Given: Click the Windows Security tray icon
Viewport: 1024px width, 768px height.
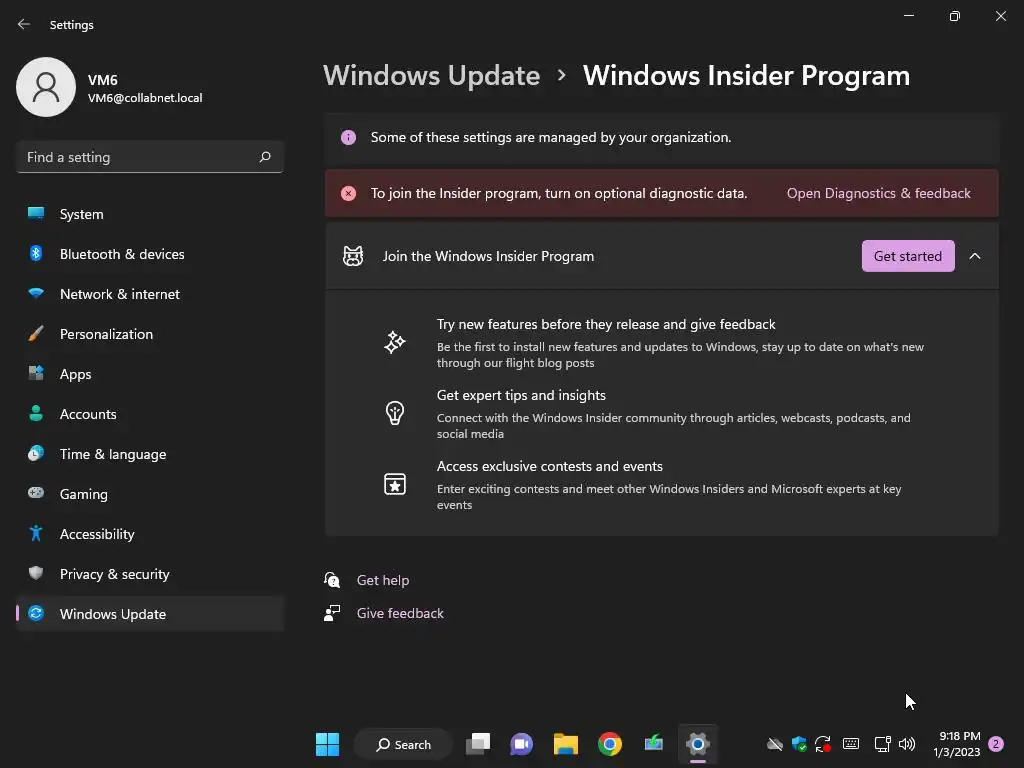Looking at the screenshot, I should [x=799, y=744].
